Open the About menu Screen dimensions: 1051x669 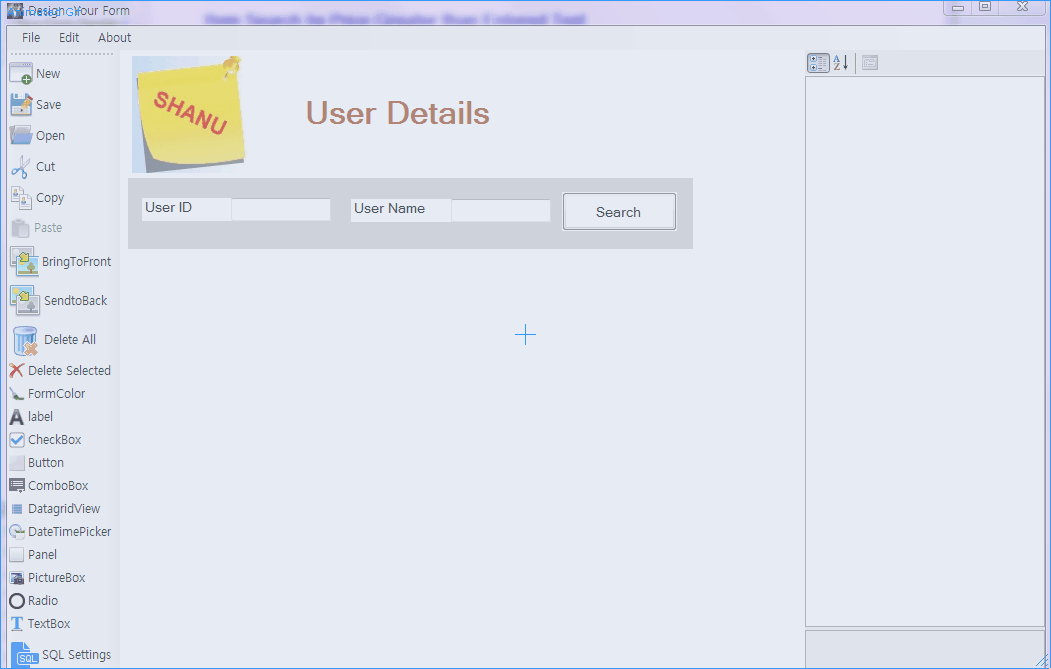click(x=115, y=38)
